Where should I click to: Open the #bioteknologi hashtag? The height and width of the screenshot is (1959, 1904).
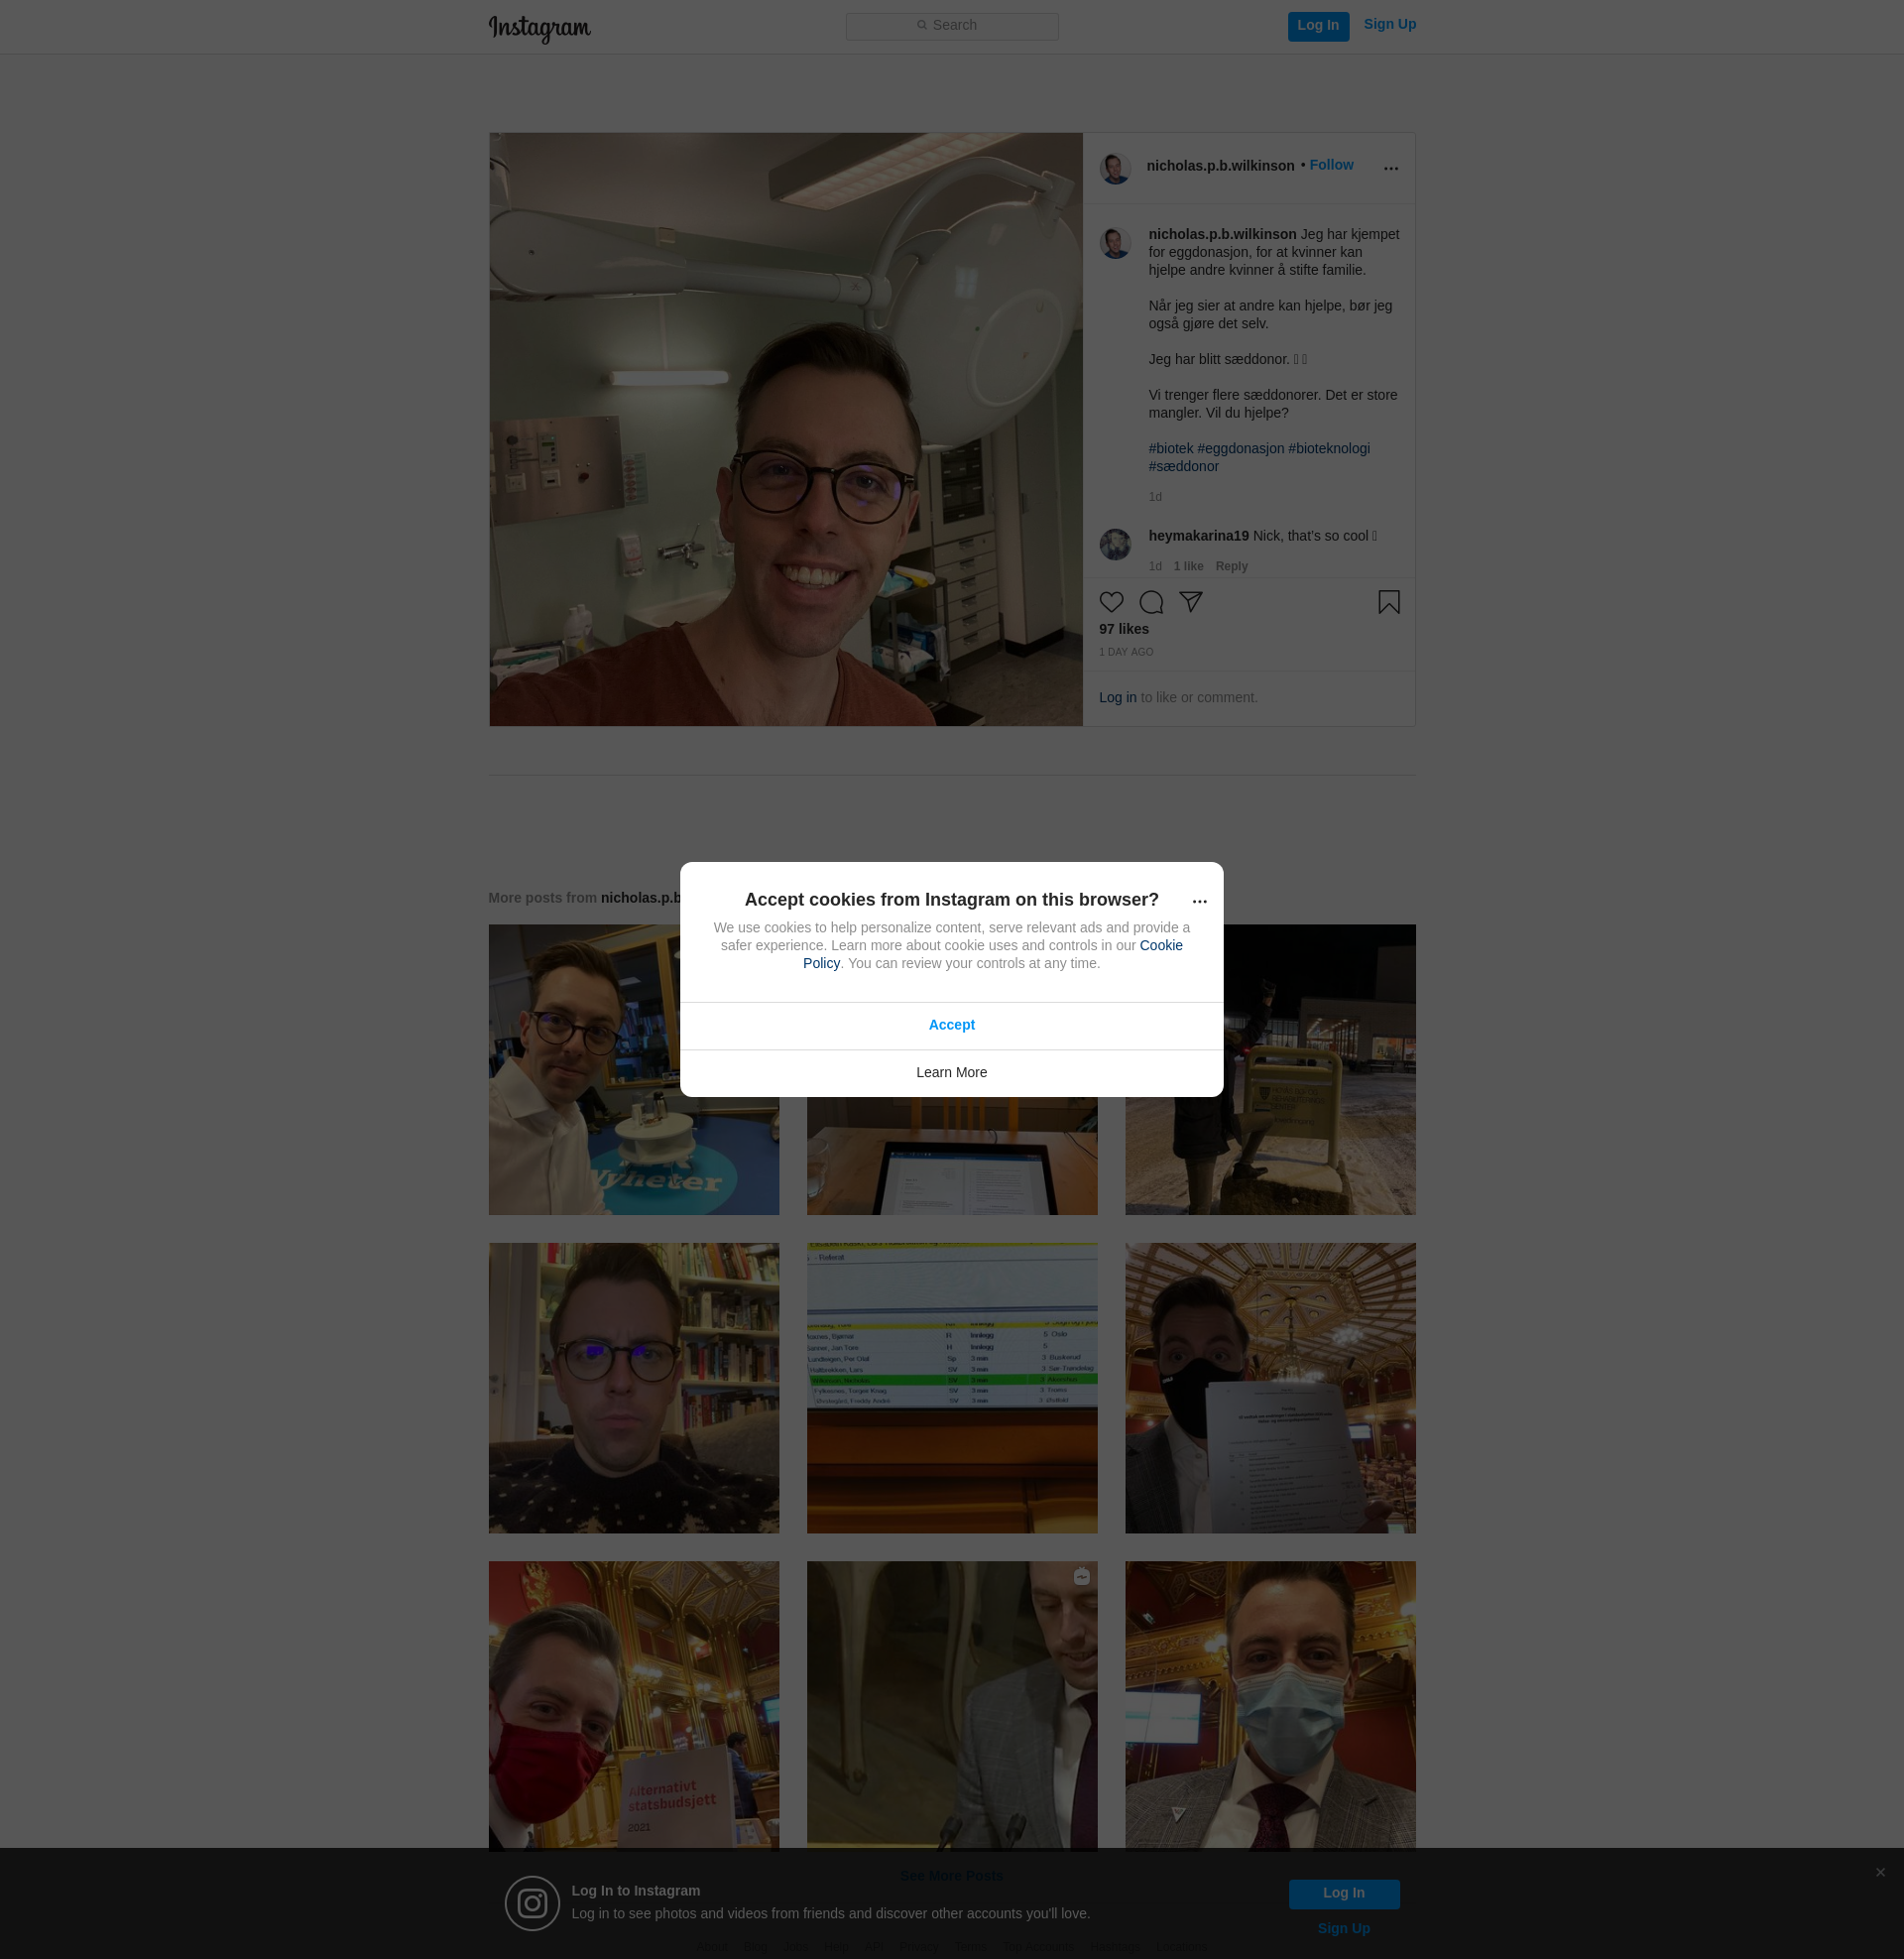1329,448
